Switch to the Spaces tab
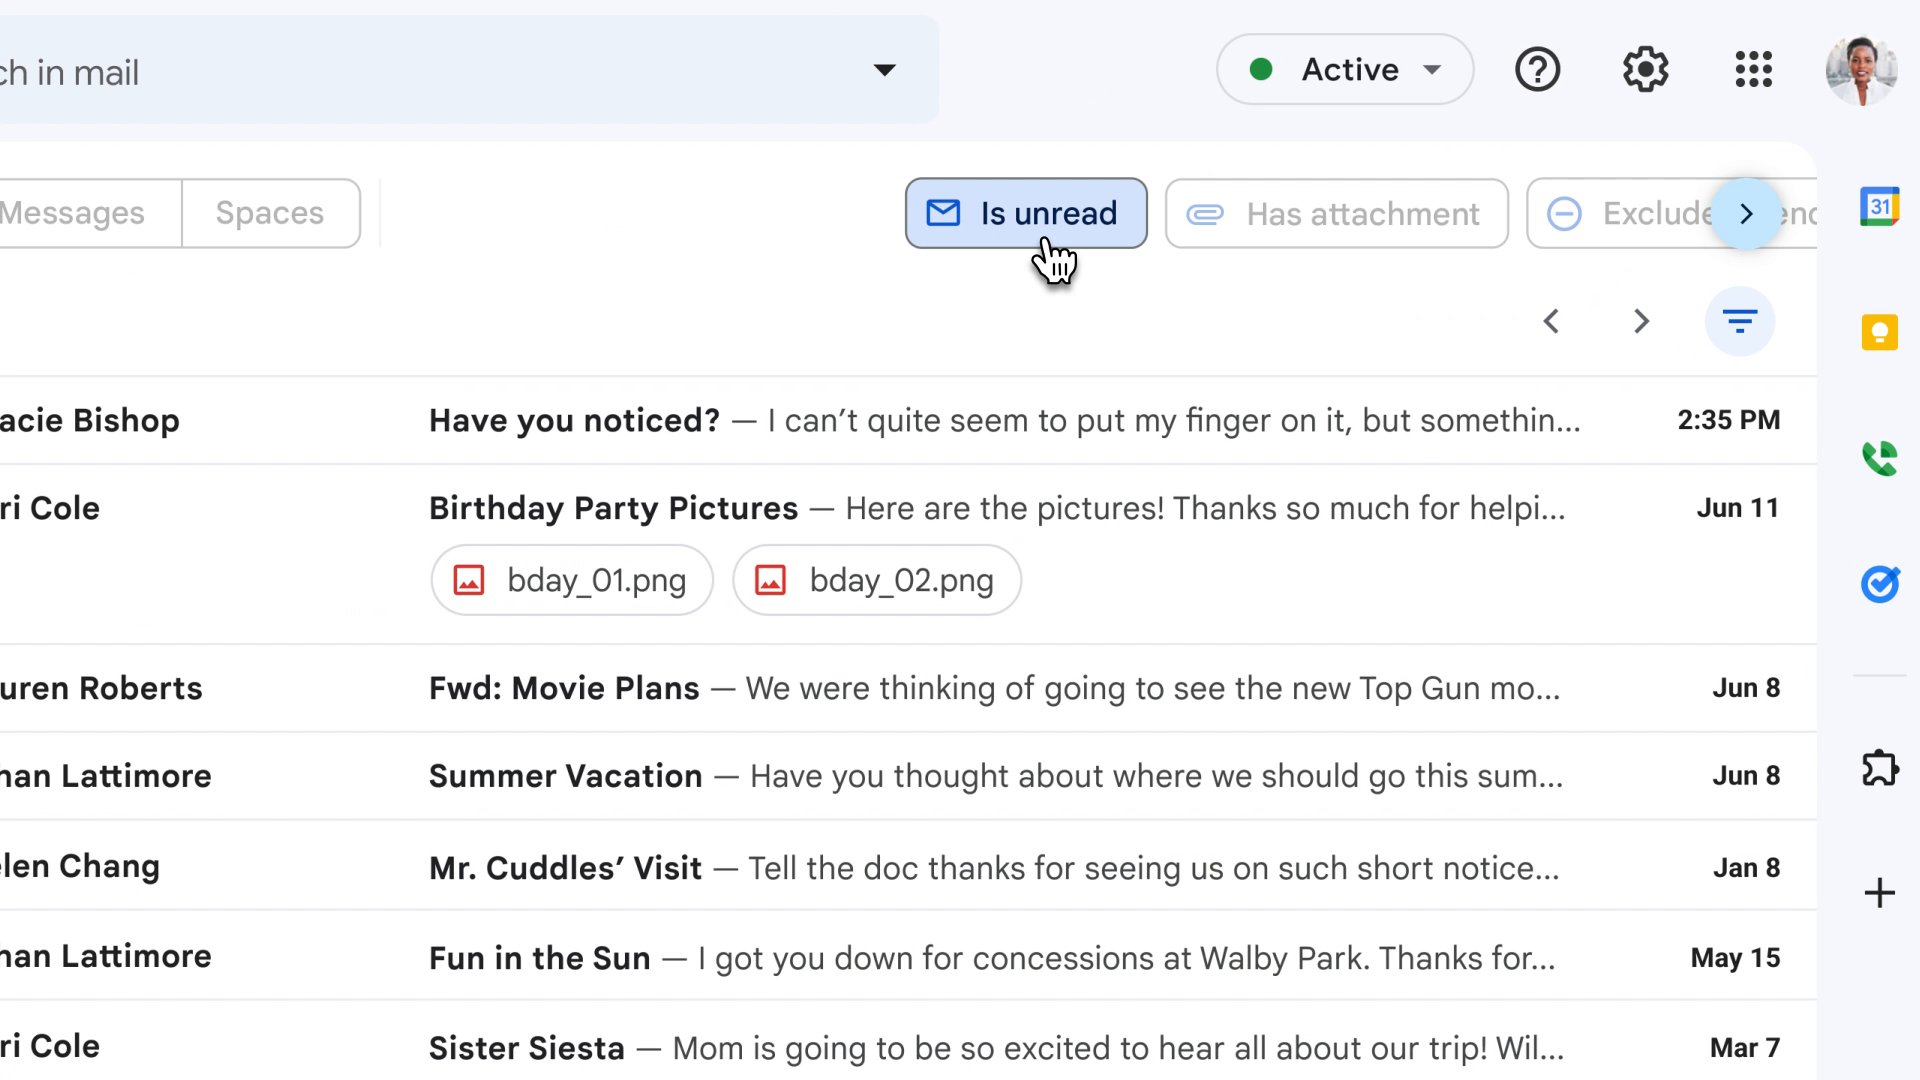 (x=270, y=213)
